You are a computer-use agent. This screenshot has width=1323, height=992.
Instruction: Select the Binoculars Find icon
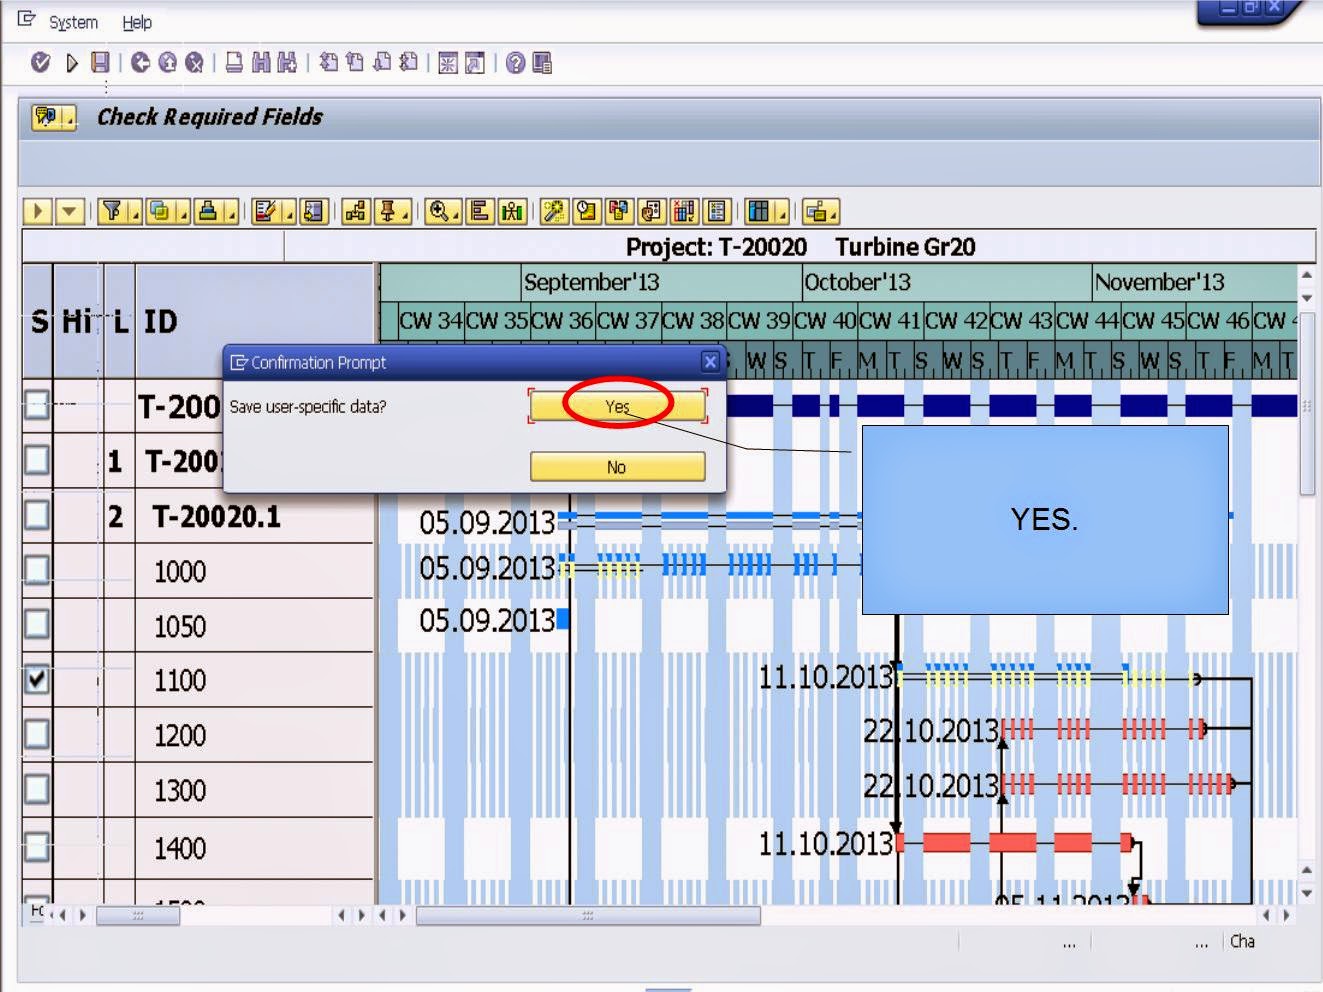[x=260, y=63]
